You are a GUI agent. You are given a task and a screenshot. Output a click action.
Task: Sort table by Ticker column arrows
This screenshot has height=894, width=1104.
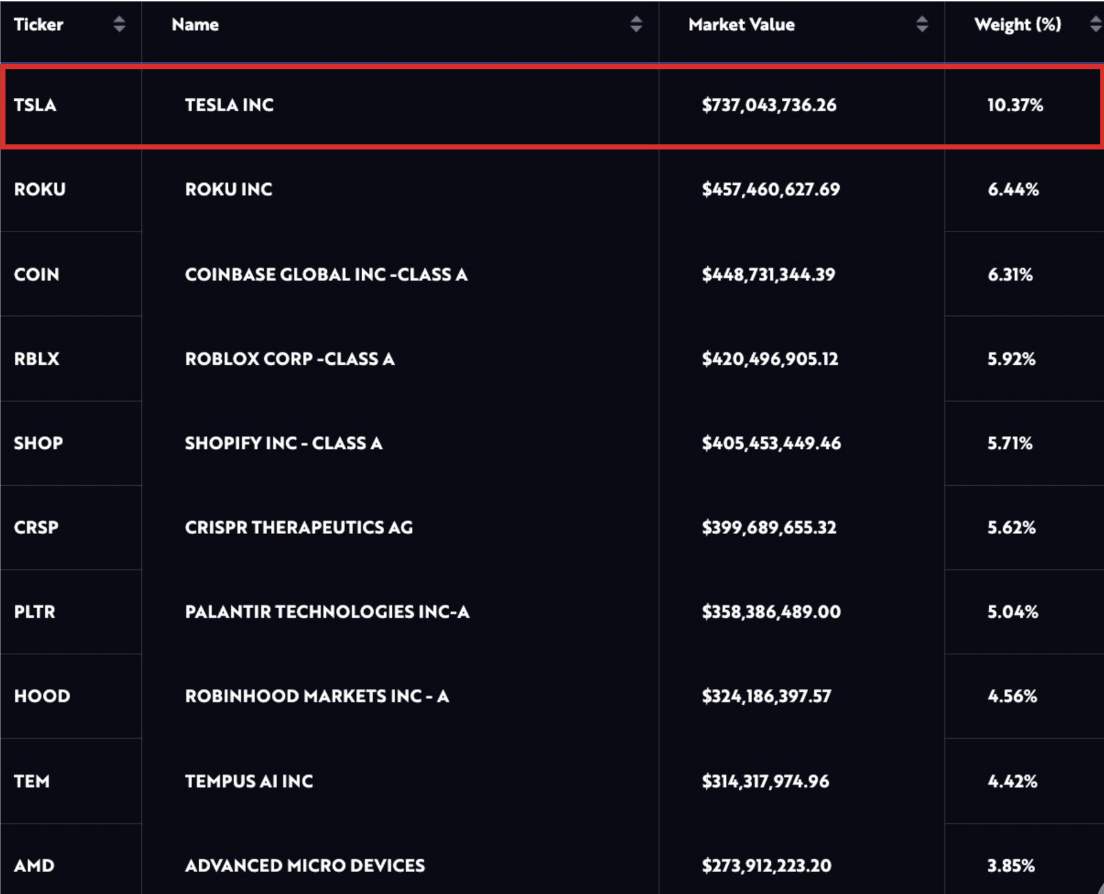pos(120,25)
